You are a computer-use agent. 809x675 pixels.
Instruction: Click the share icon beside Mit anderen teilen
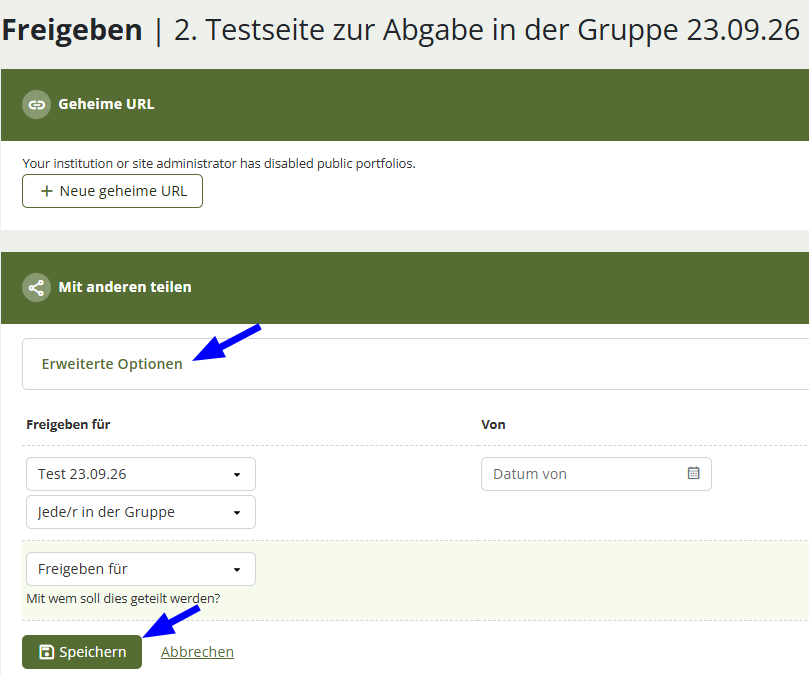pyautogui.click(x=36, y=287)
